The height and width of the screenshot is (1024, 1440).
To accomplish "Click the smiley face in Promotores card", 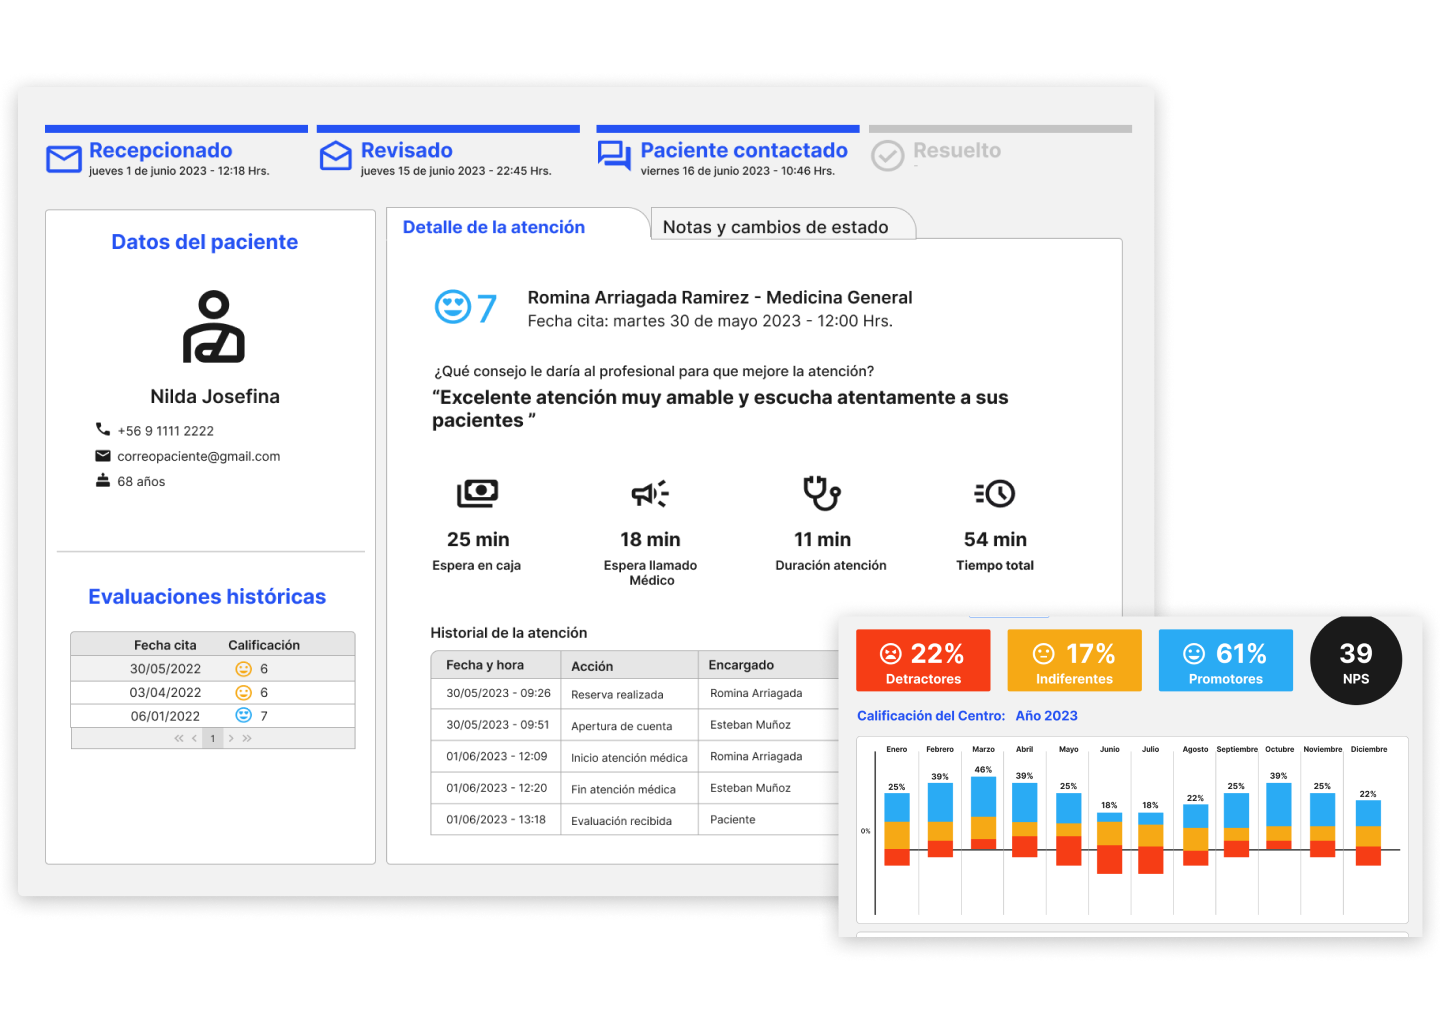I will click(1194, 653).
